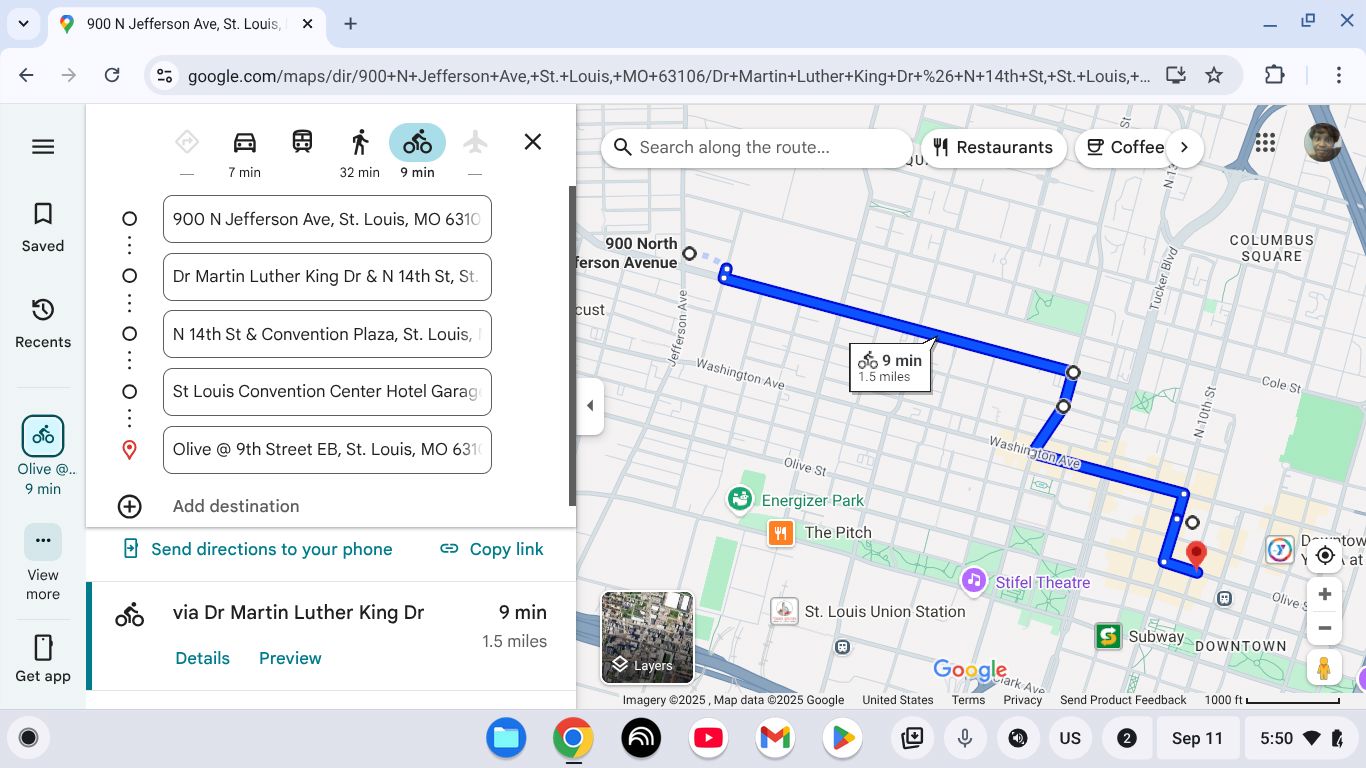Open route Details link
This screenshot has height=768, width=1366.
click(x=202, y=658)
